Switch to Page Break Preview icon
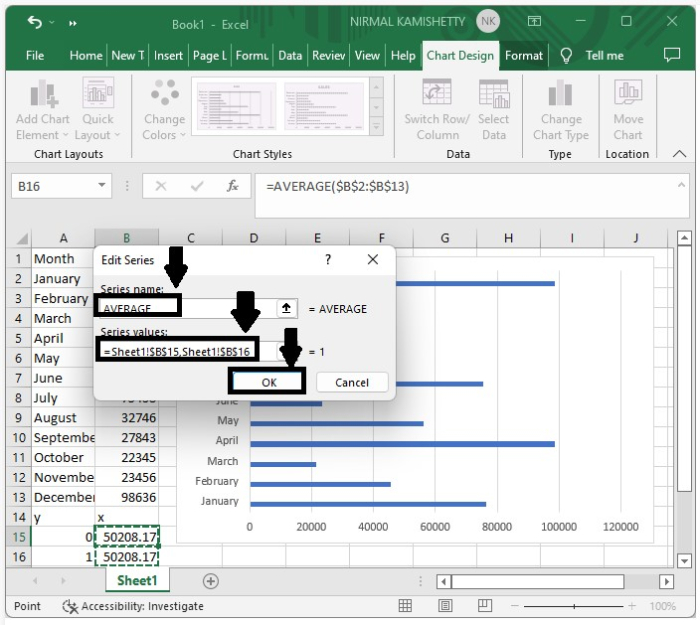The height and width of the screenshot is (625, 700). point(484,605)
